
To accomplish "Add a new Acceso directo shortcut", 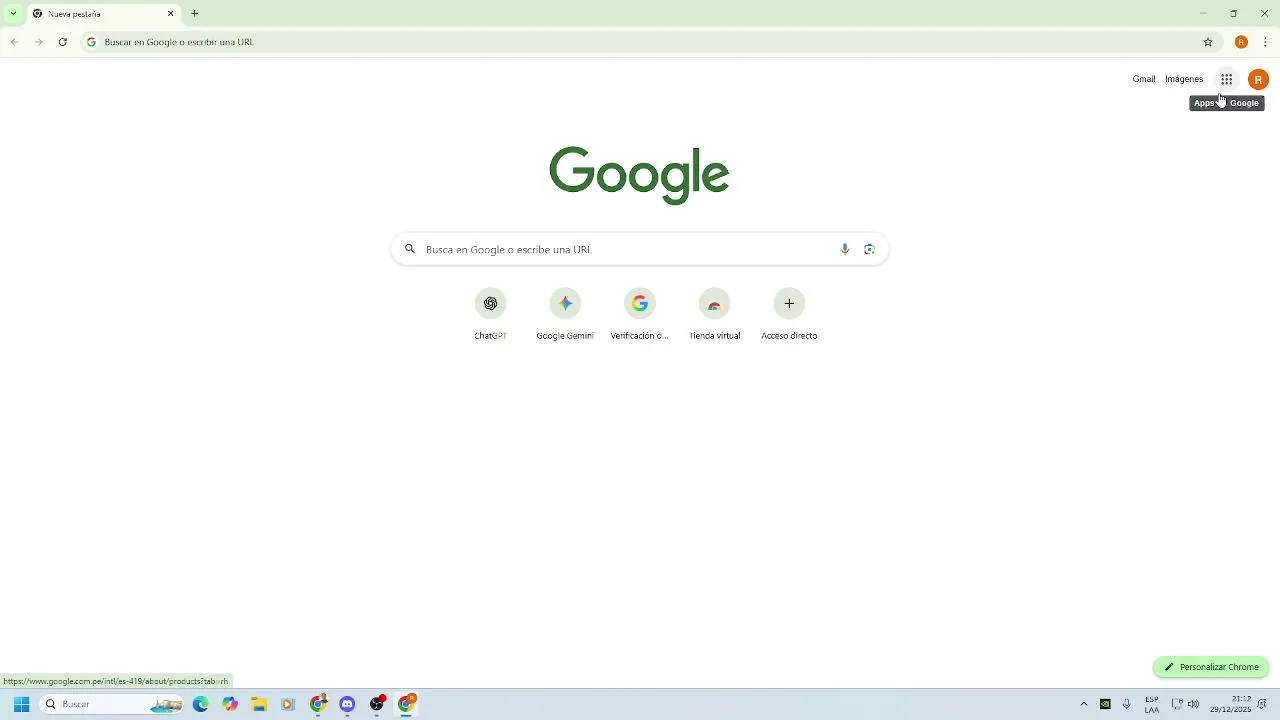I will point(789,314).
